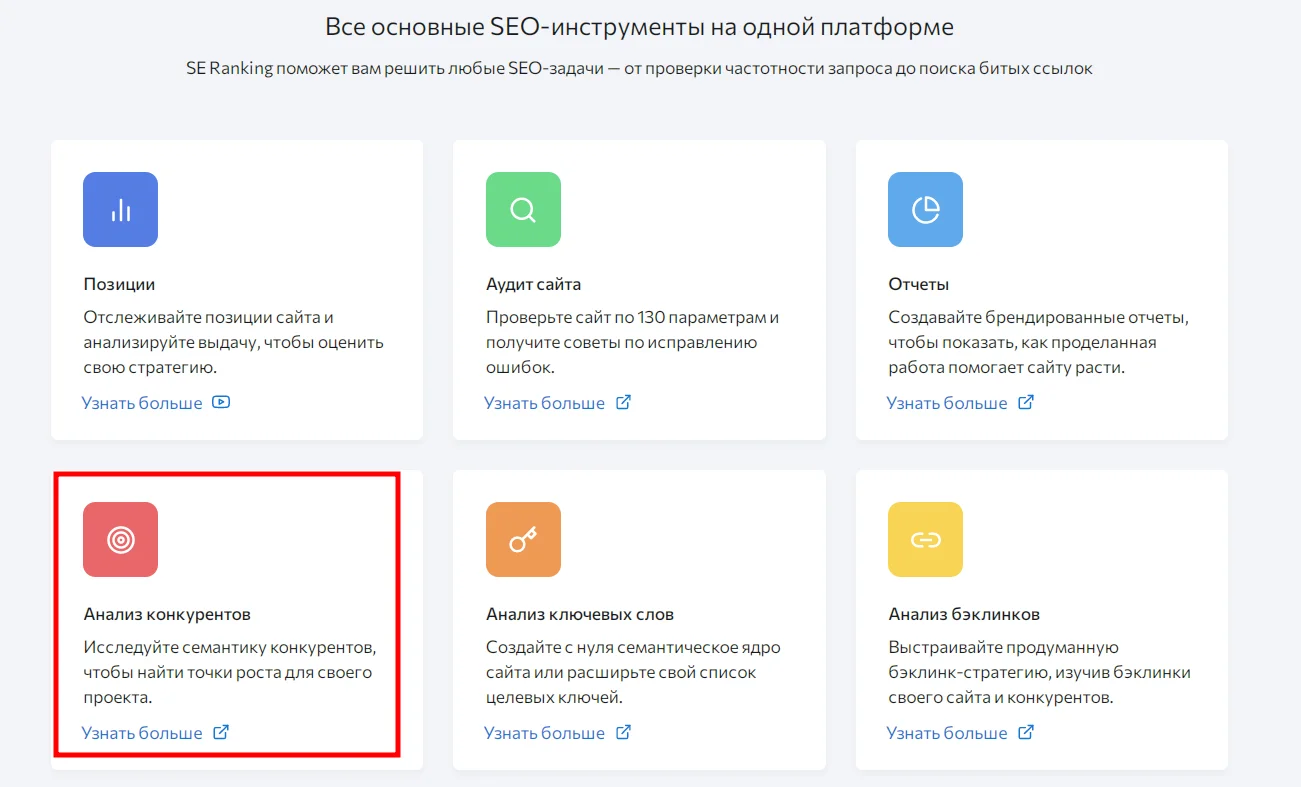Click the blue Отчеты pie chart icon

pyautogui.click(x=925, y=210)
